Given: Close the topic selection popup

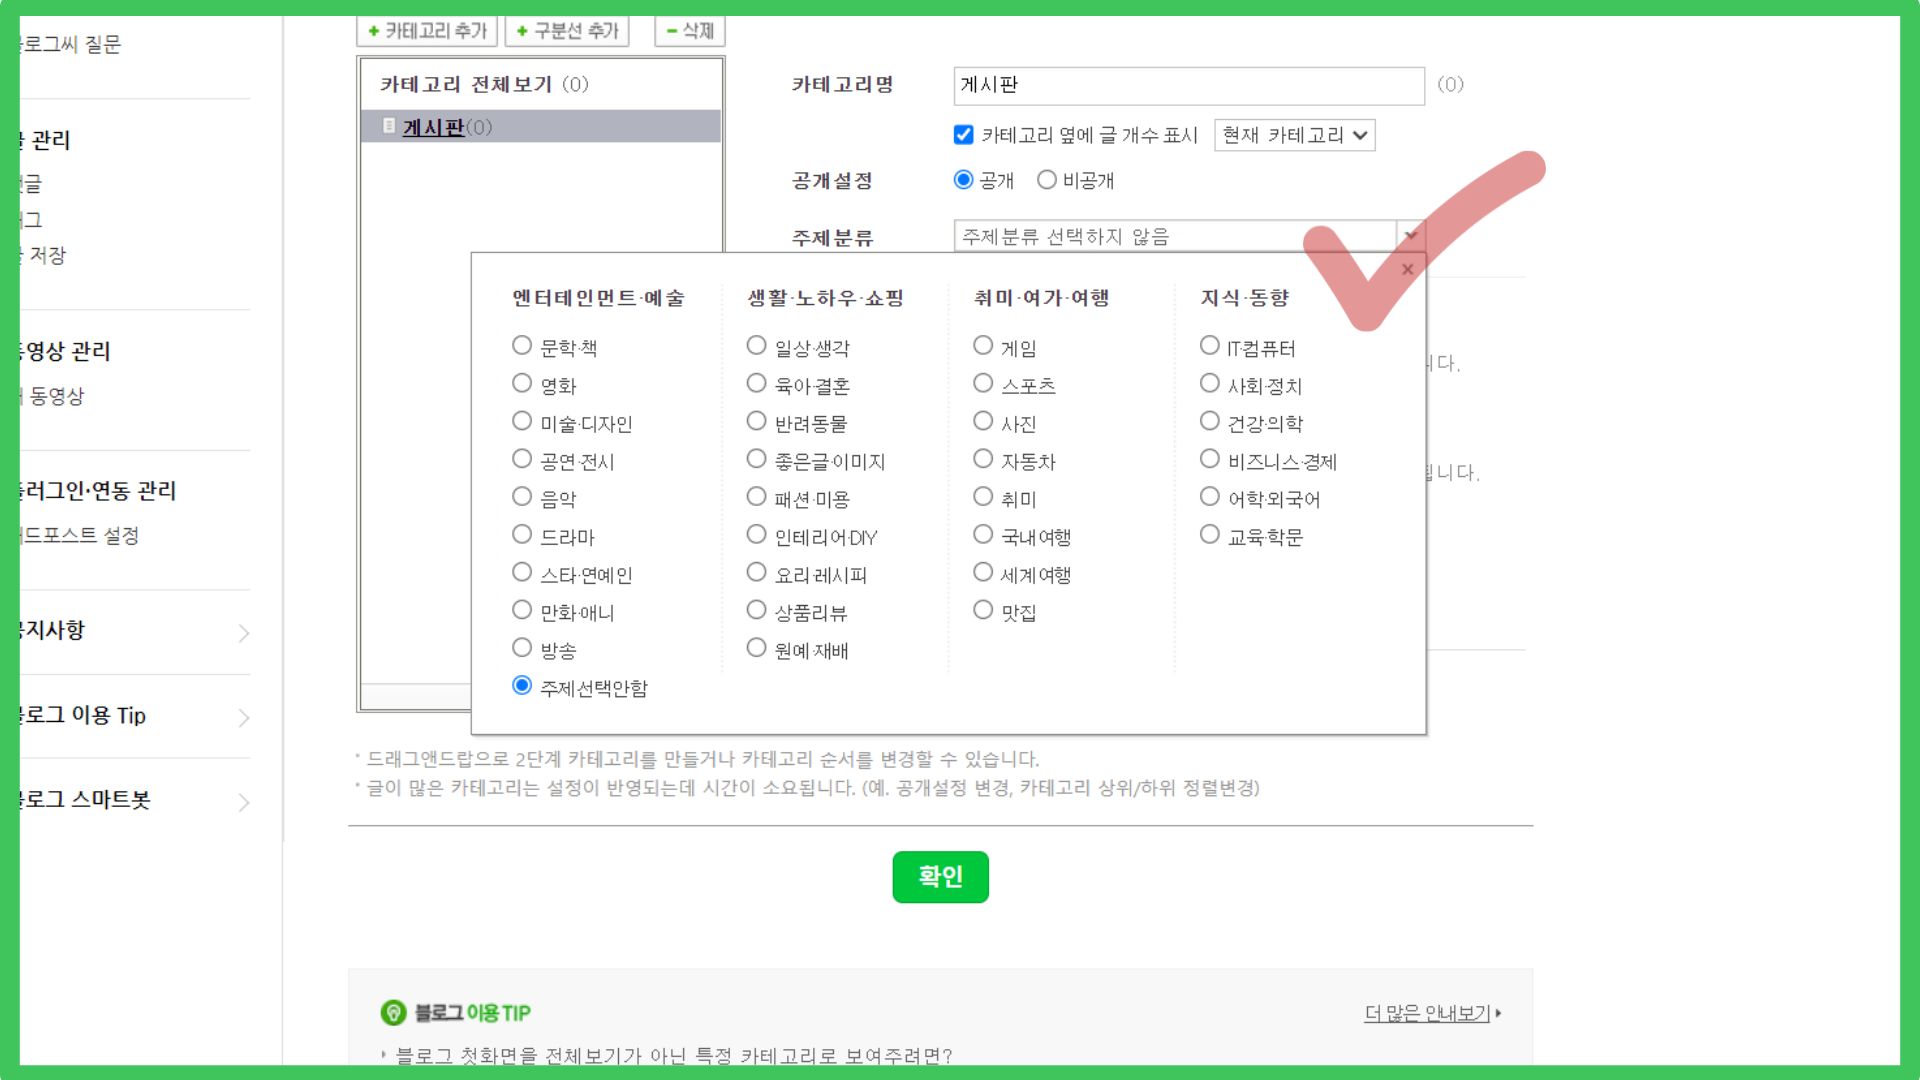Looking at the screenshot, I should [1407, 269].
